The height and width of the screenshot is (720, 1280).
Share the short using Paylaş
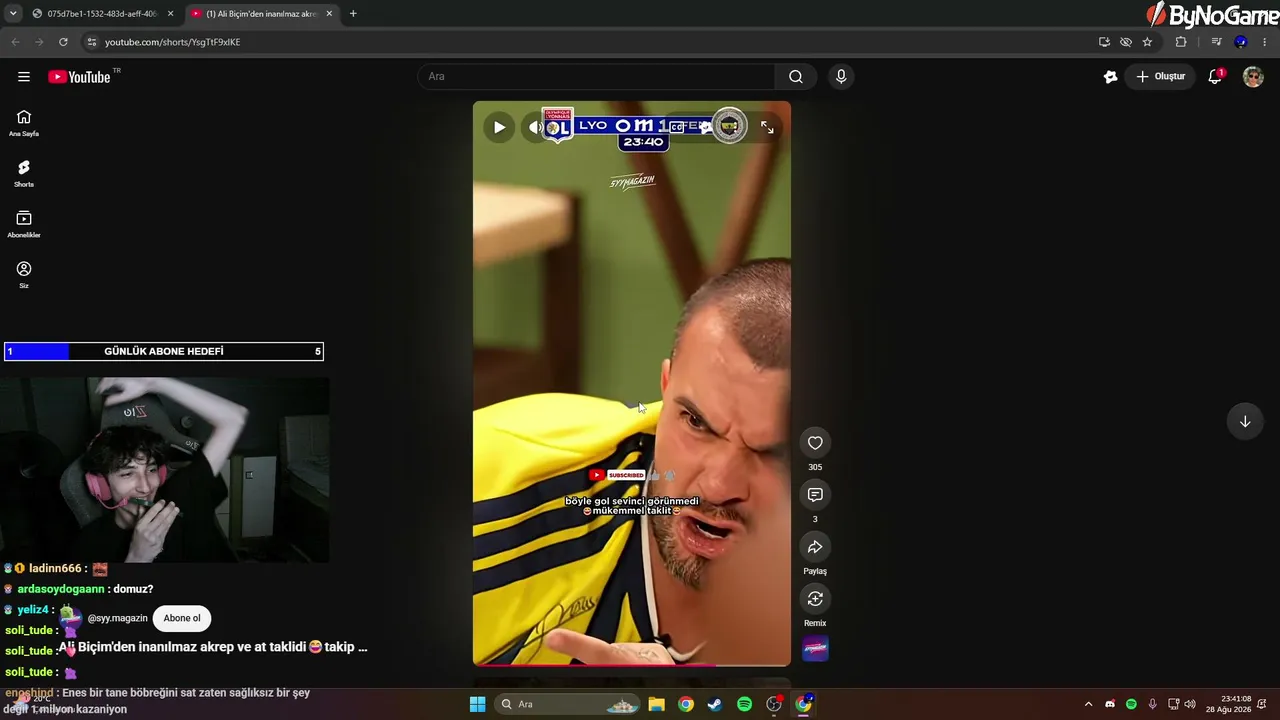815,547
